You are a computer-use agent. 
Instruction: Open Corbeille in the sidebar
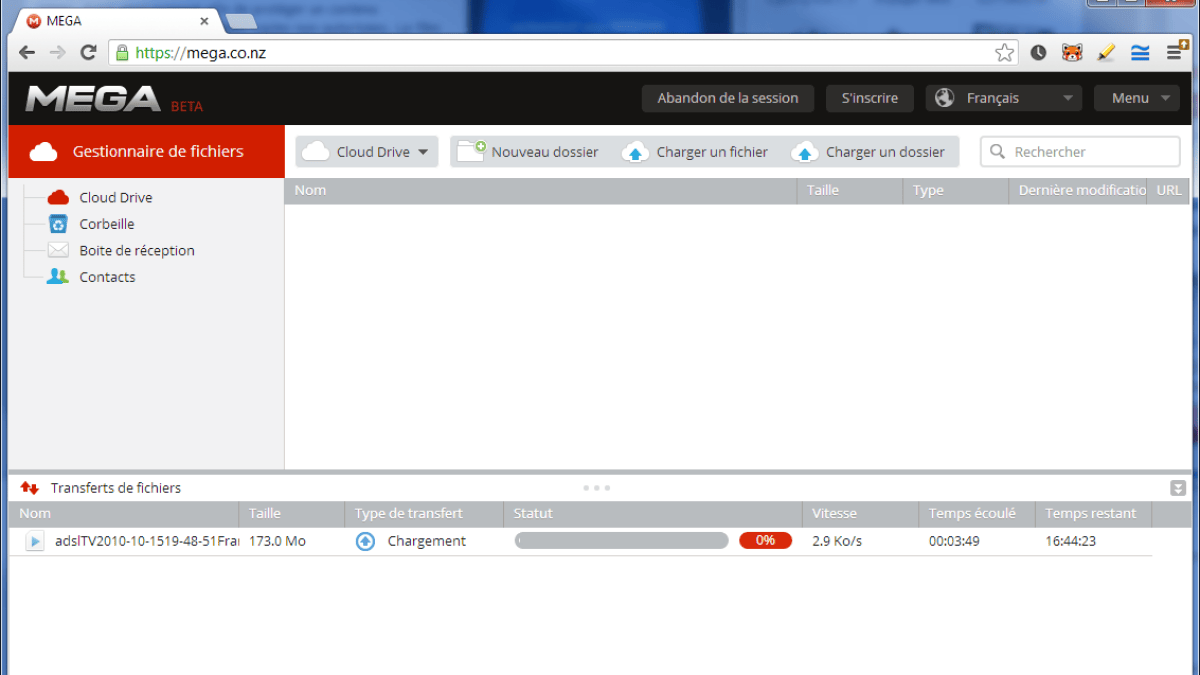point(107,224)
